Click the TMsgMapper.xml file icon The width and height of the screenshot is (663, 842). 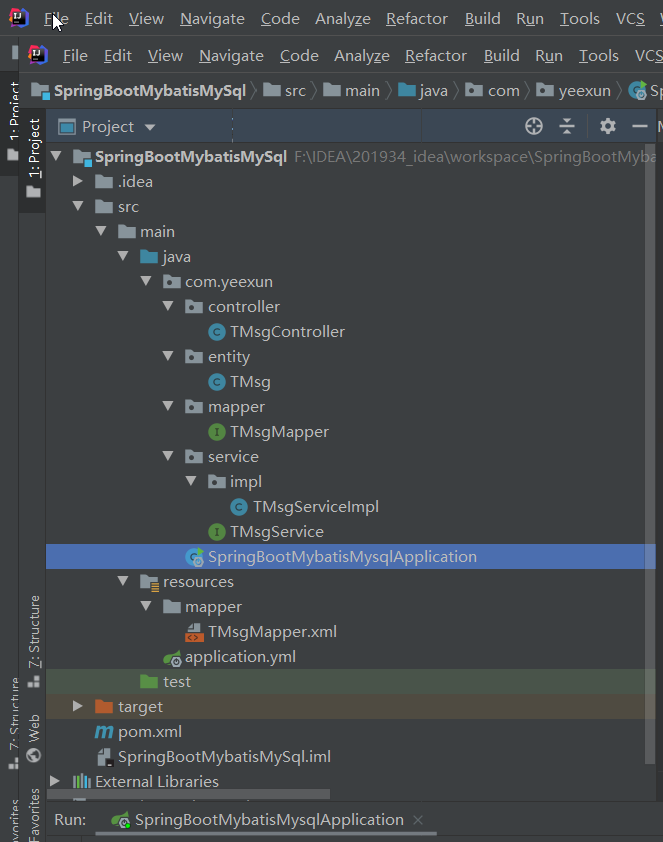(196, 631)
